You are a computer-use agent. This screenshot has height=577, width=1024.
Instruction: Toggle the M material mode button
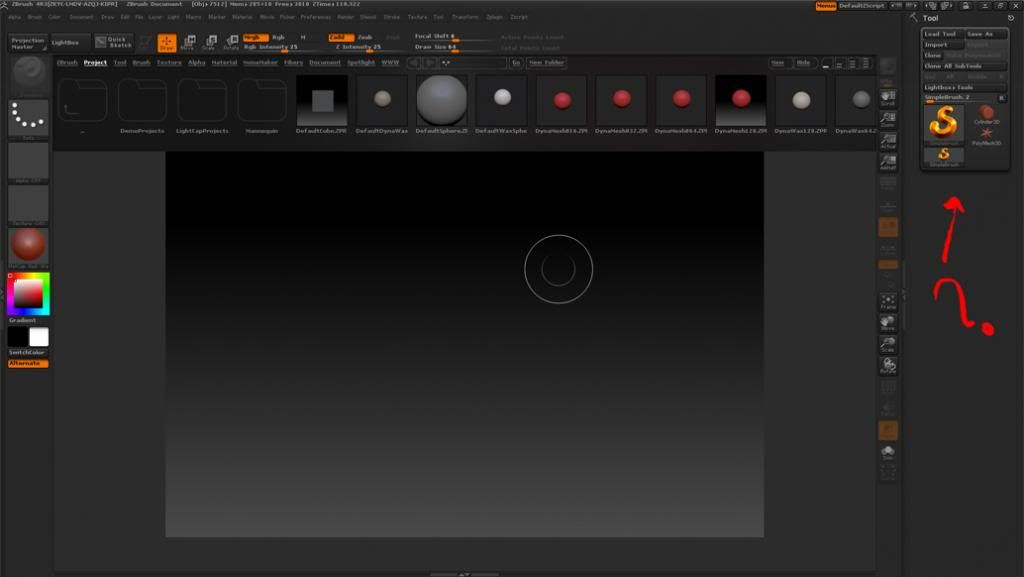coord(303,37)
